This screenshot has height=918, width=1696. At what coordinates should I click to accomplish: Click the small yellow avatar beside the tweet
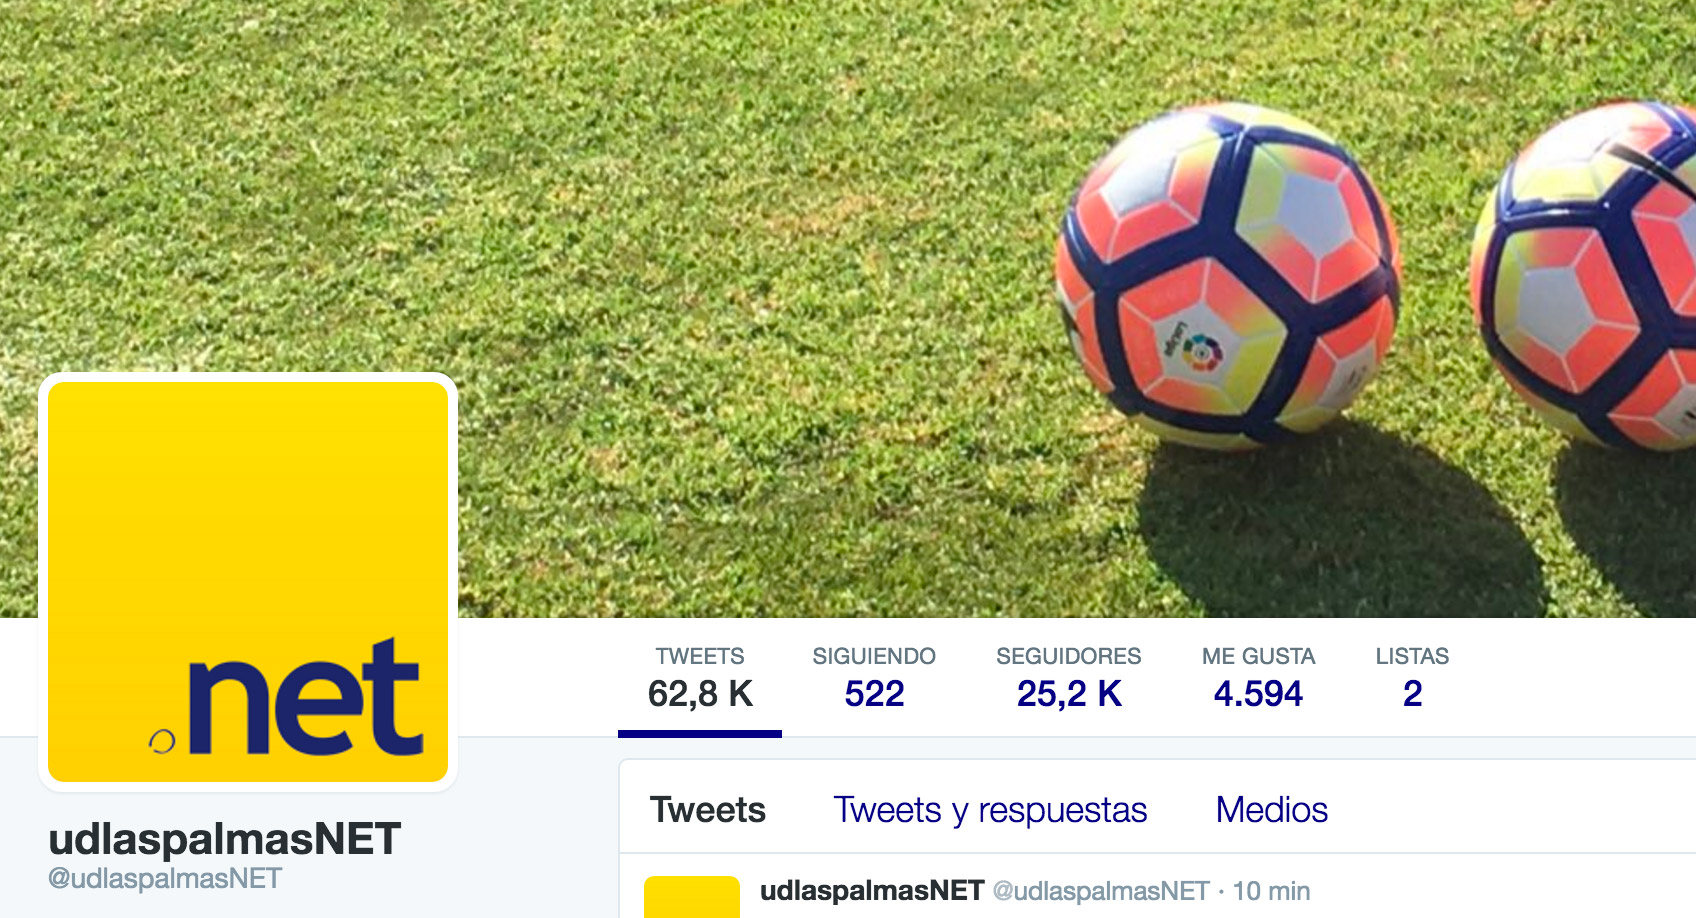[x=692, y=897]
